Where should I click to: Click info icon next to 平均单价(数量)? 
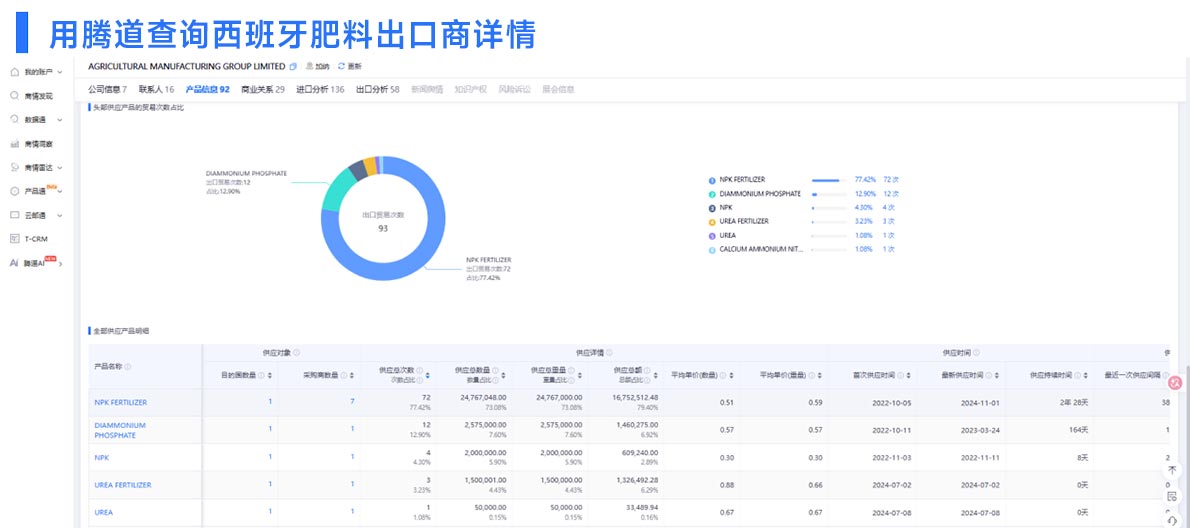pos(721,376)
